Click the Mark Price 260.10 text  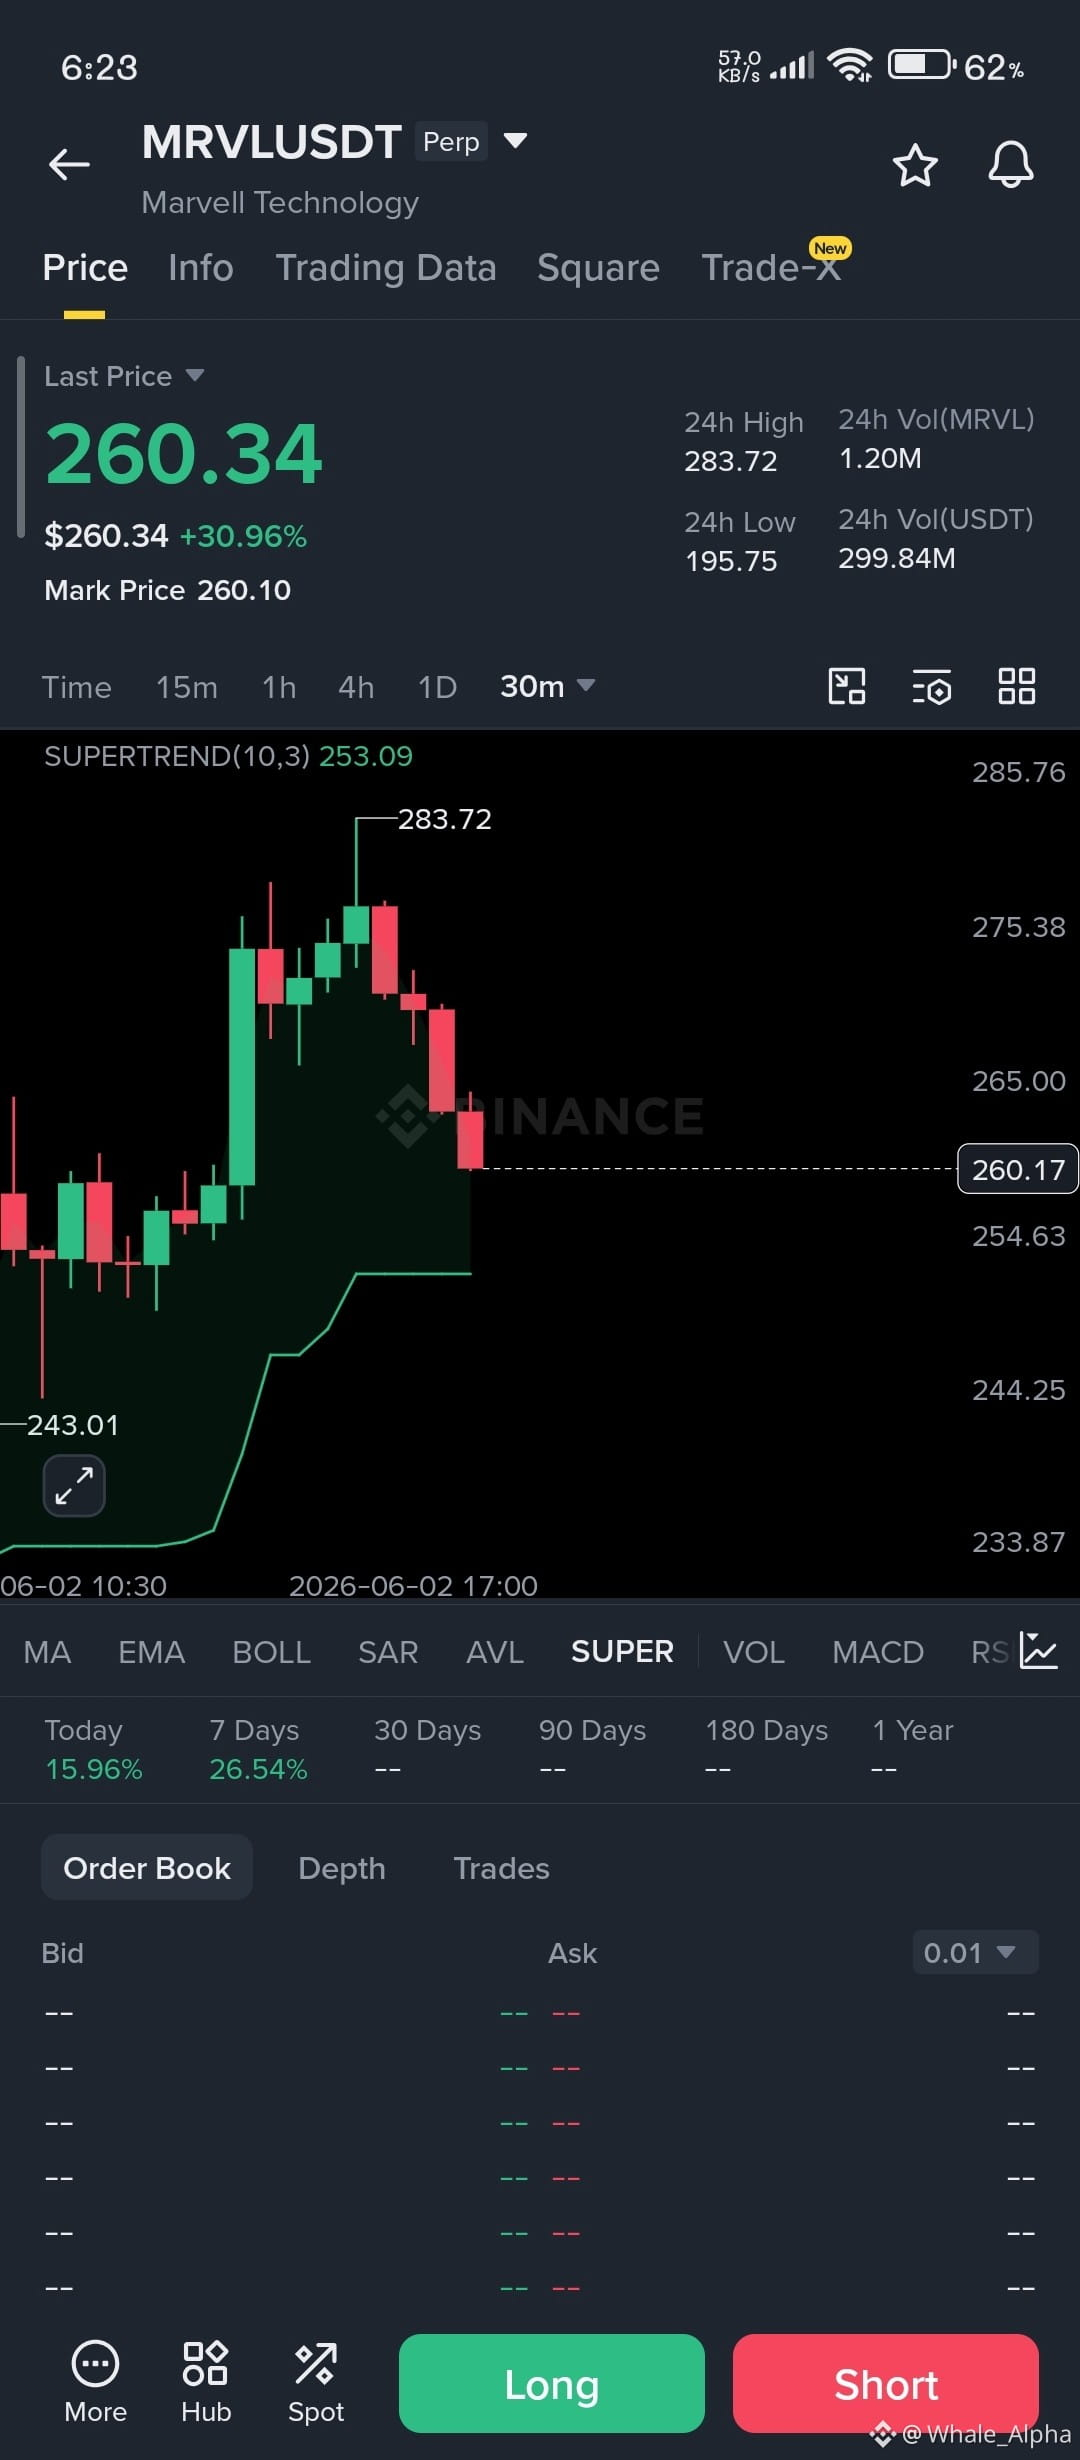point(168,590)
